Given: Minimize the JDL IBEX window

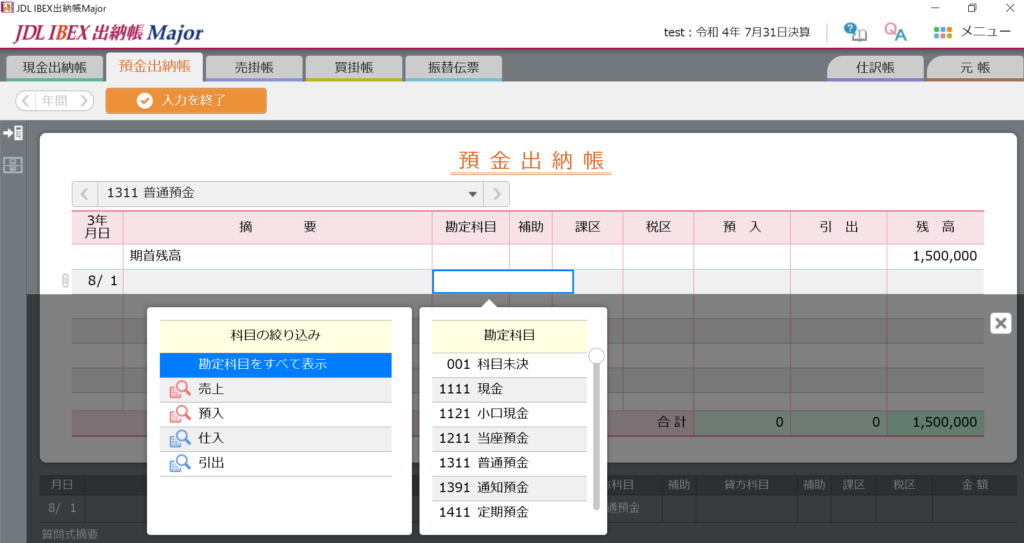Looking at the screenshot, I should [935, 8].
